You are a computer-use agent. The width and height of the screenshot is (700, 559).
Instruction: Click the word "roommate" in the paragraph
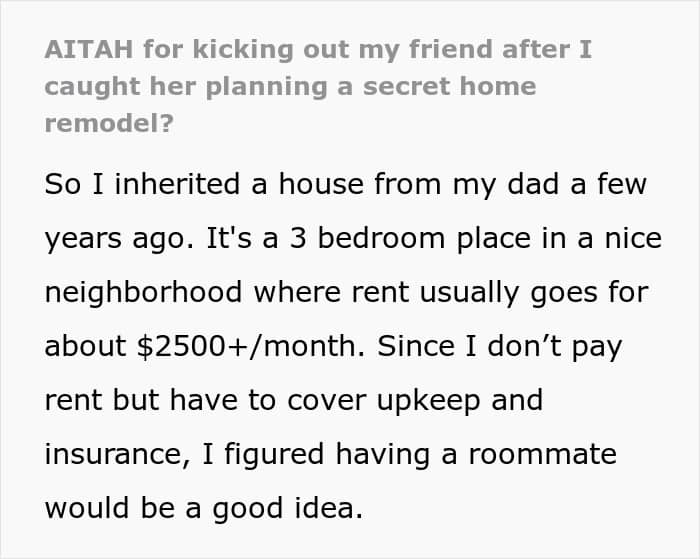tap(542, 454)
